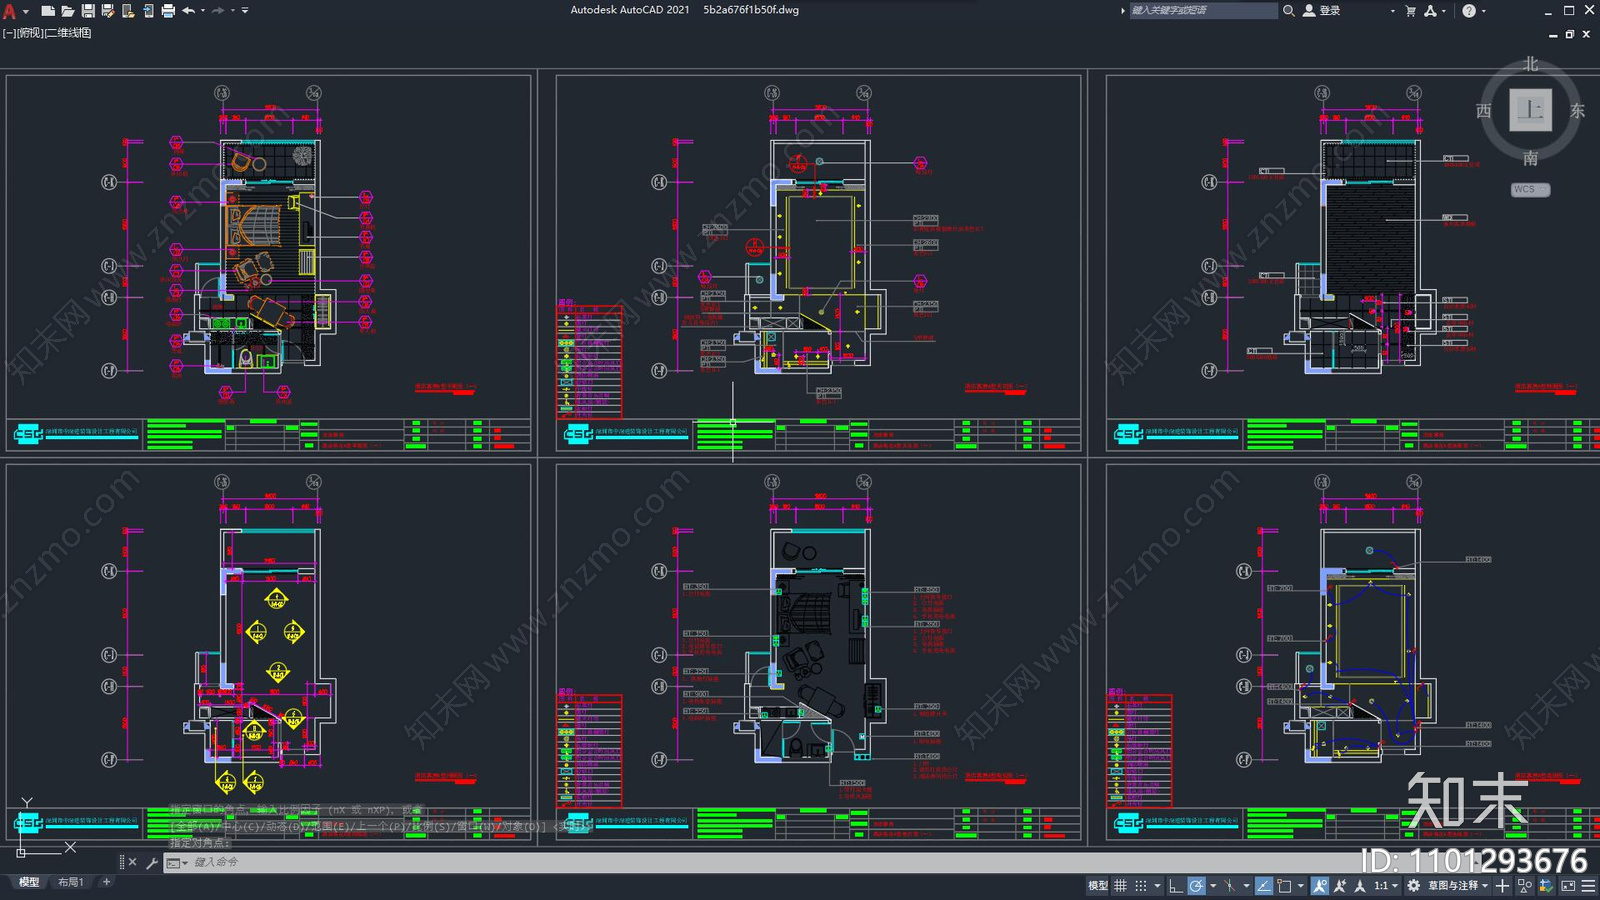The height and width of the screenshot is (900, 1600).
Task: Toggle snap mode dots icon
Action: coord(1141,885)
